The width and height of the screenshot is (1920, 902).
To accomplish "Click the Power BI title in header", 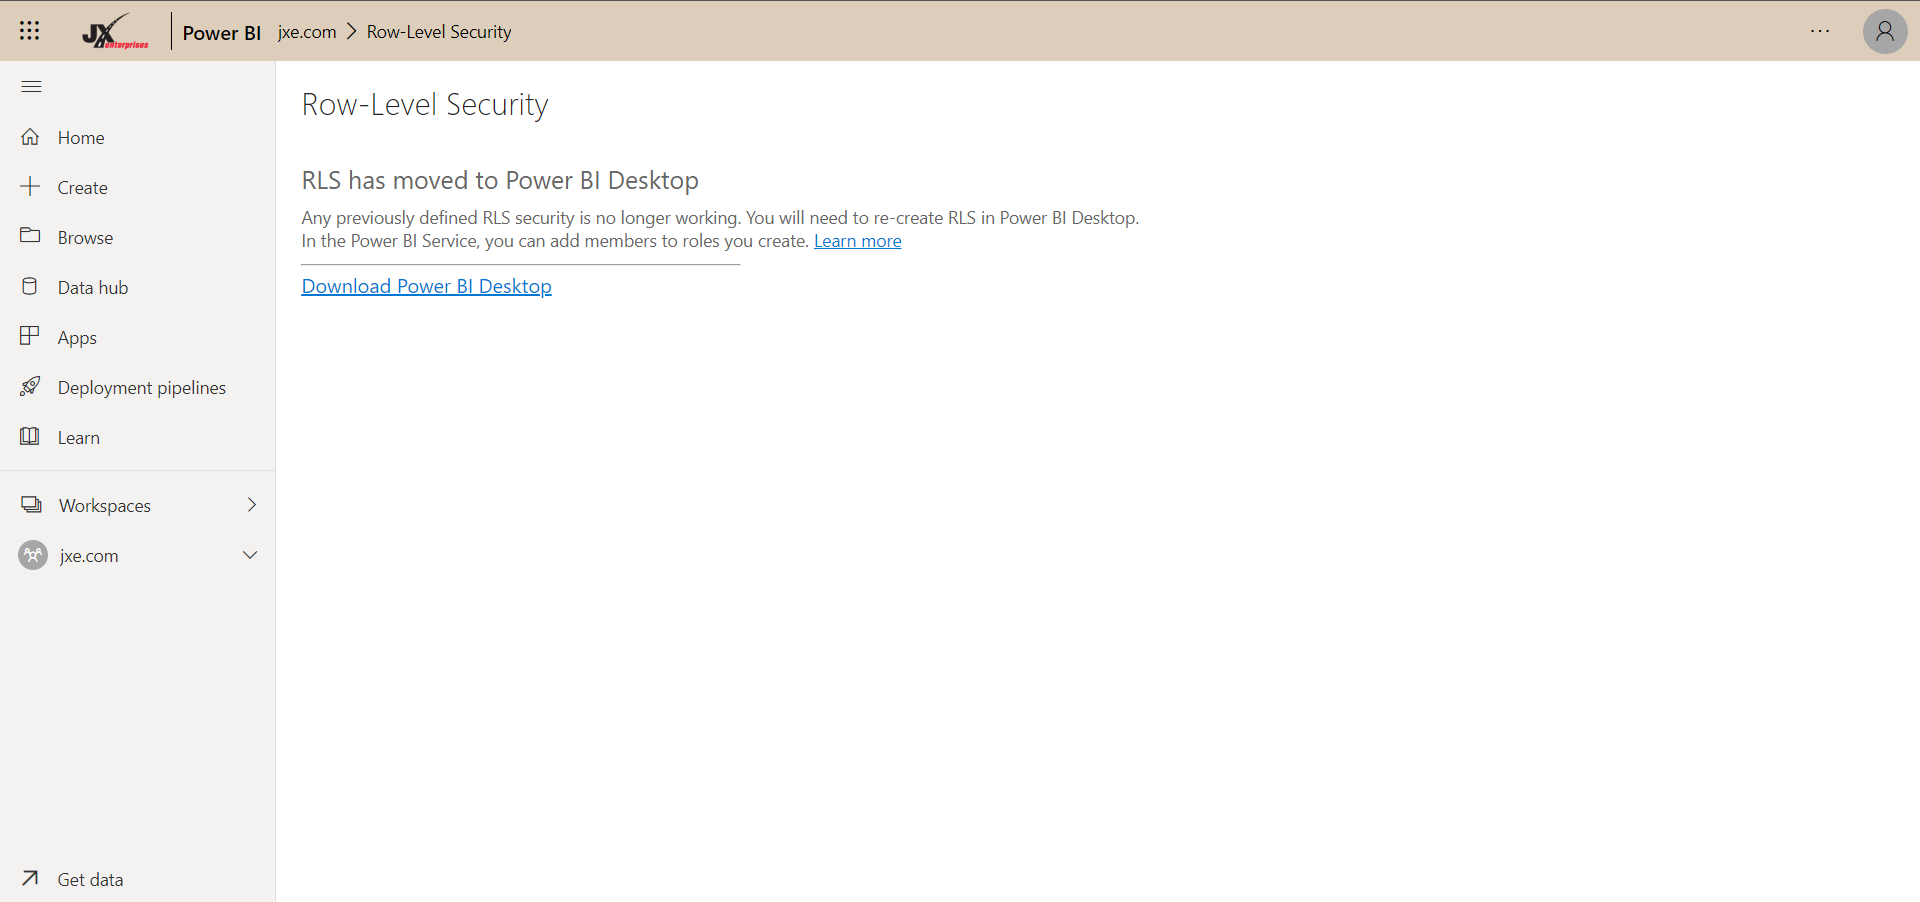I will point(222,33).
